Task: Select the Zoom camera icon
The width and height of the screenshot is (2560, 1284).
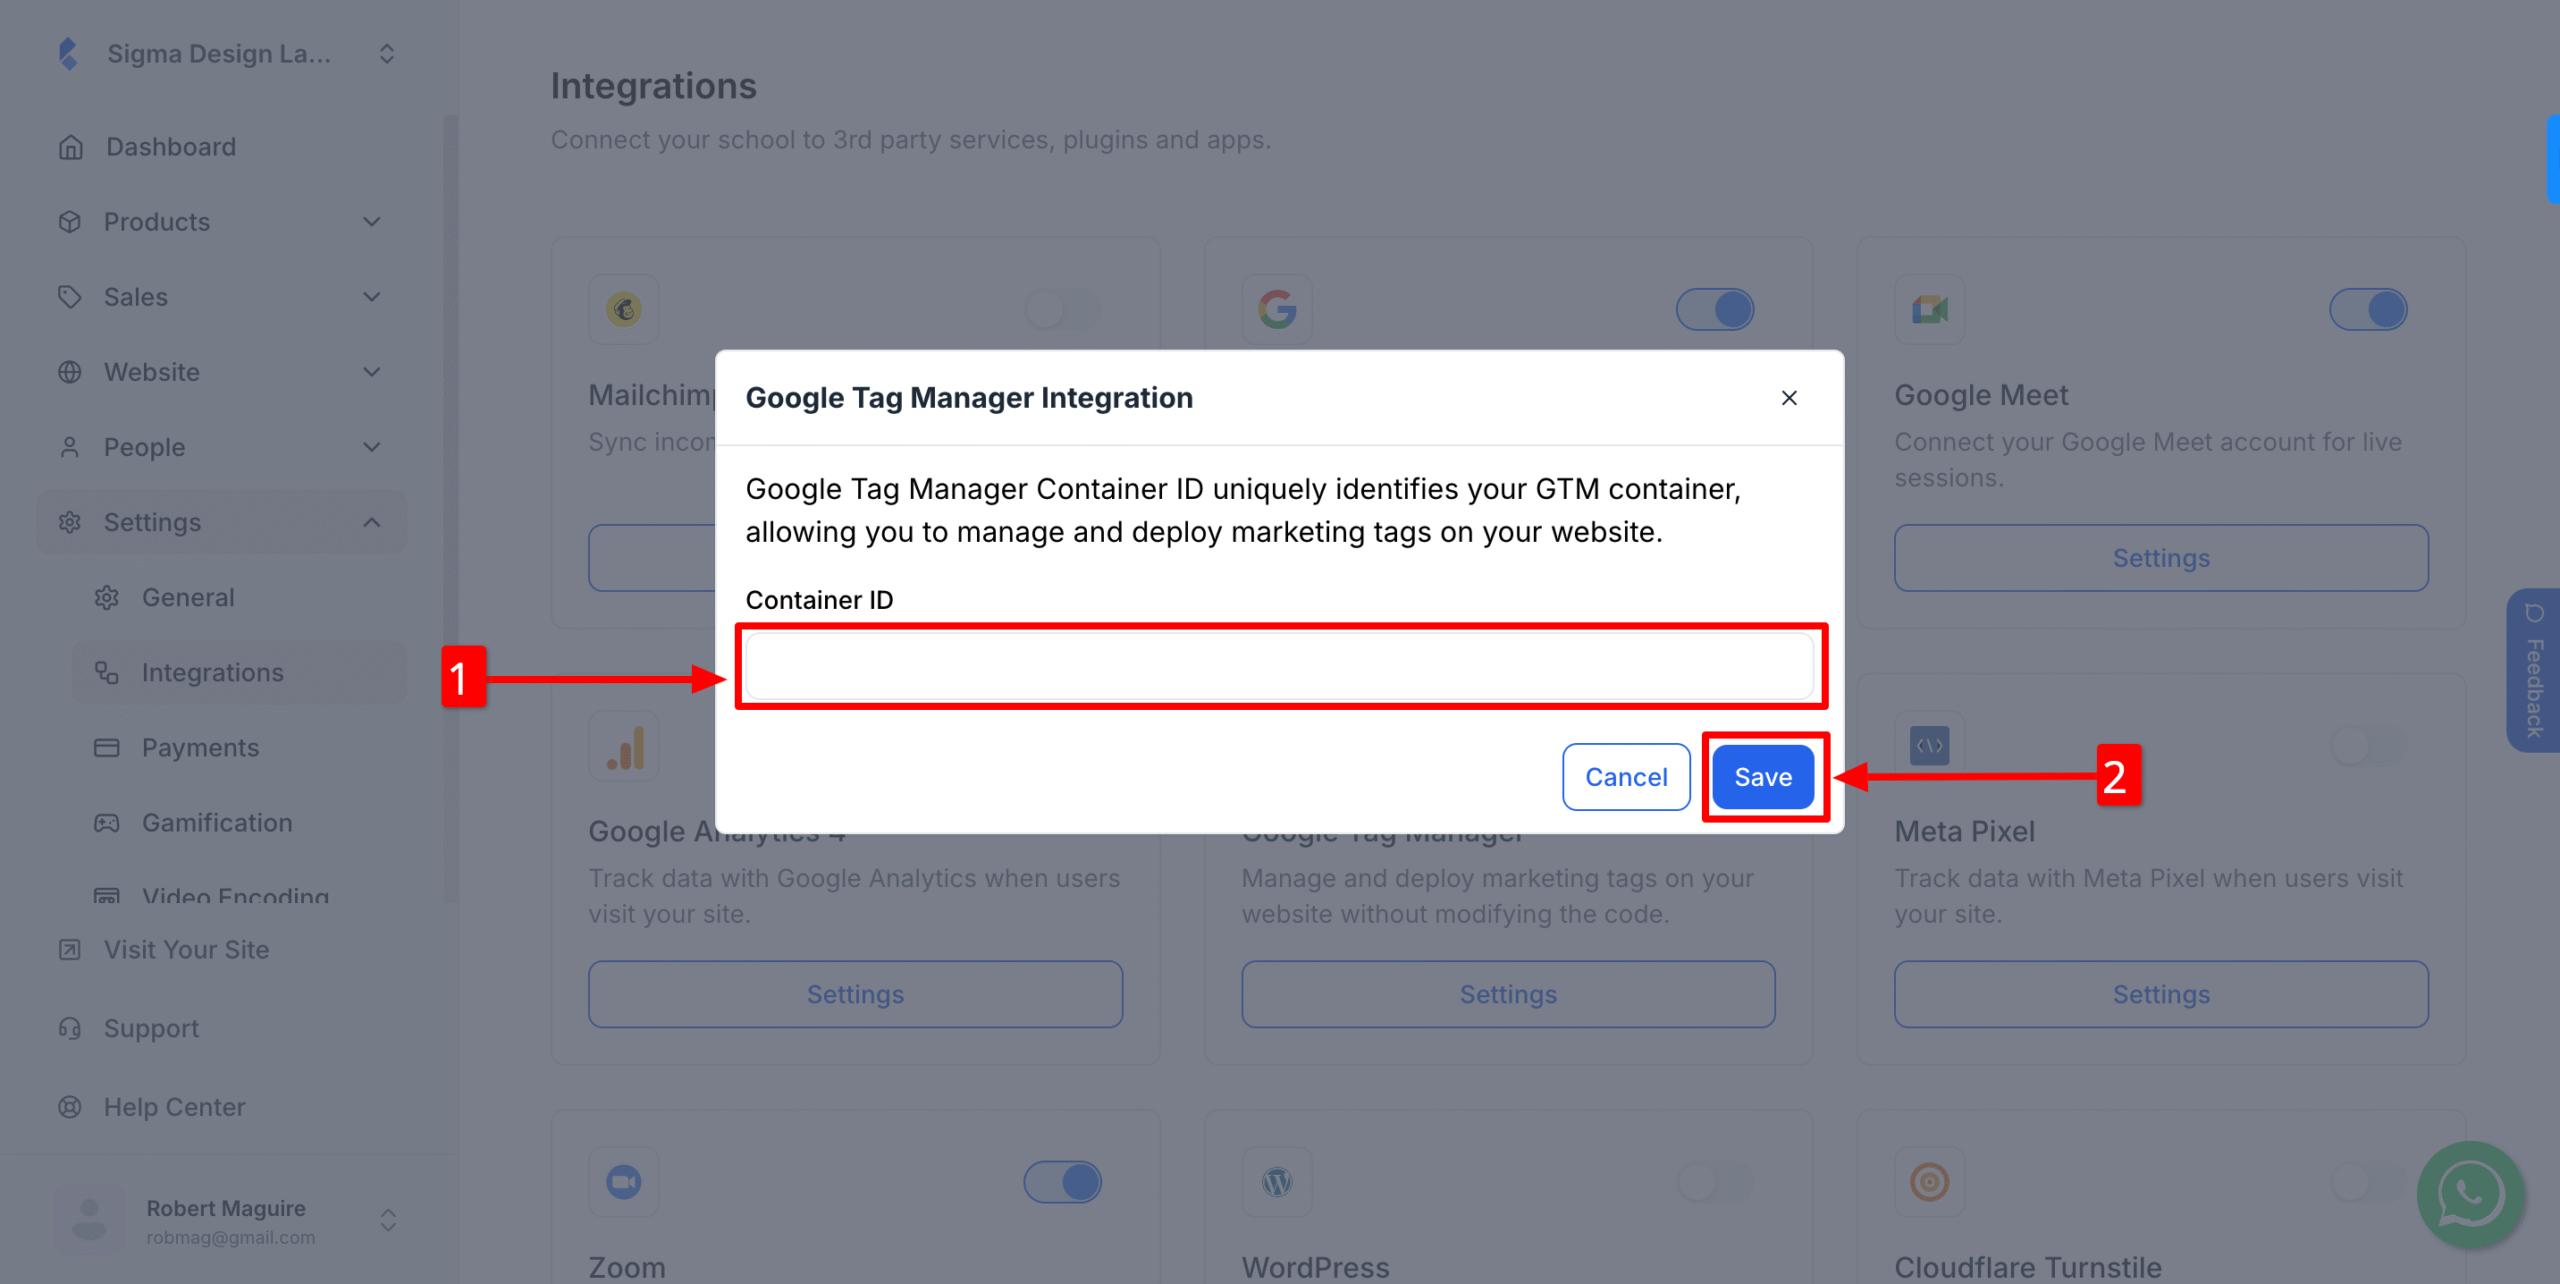Action: (623, 1181)
